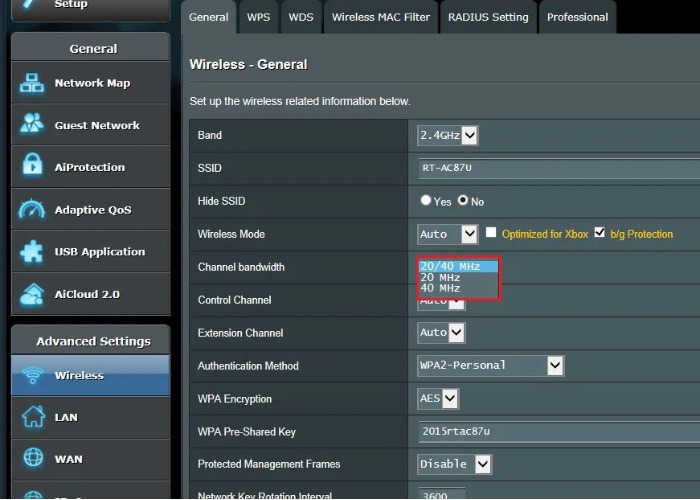
Task: Select Yes for Hide SSID
Action: 427,201
